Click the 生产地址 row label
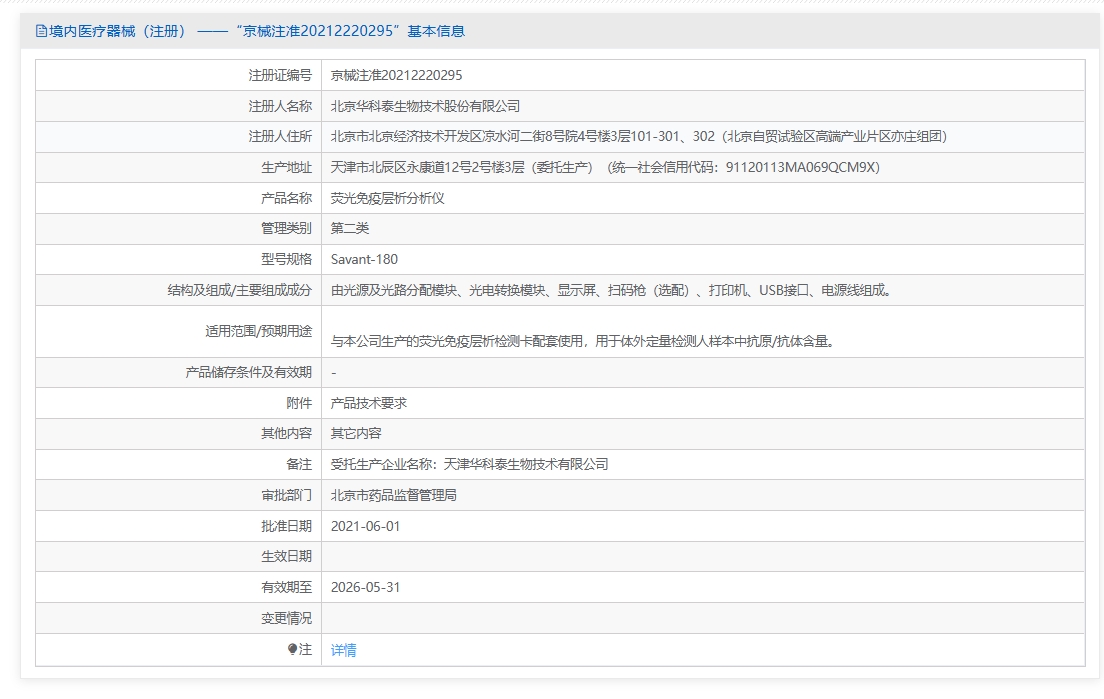The height and width of the screenshot is (699, 1104). [286, 168]
